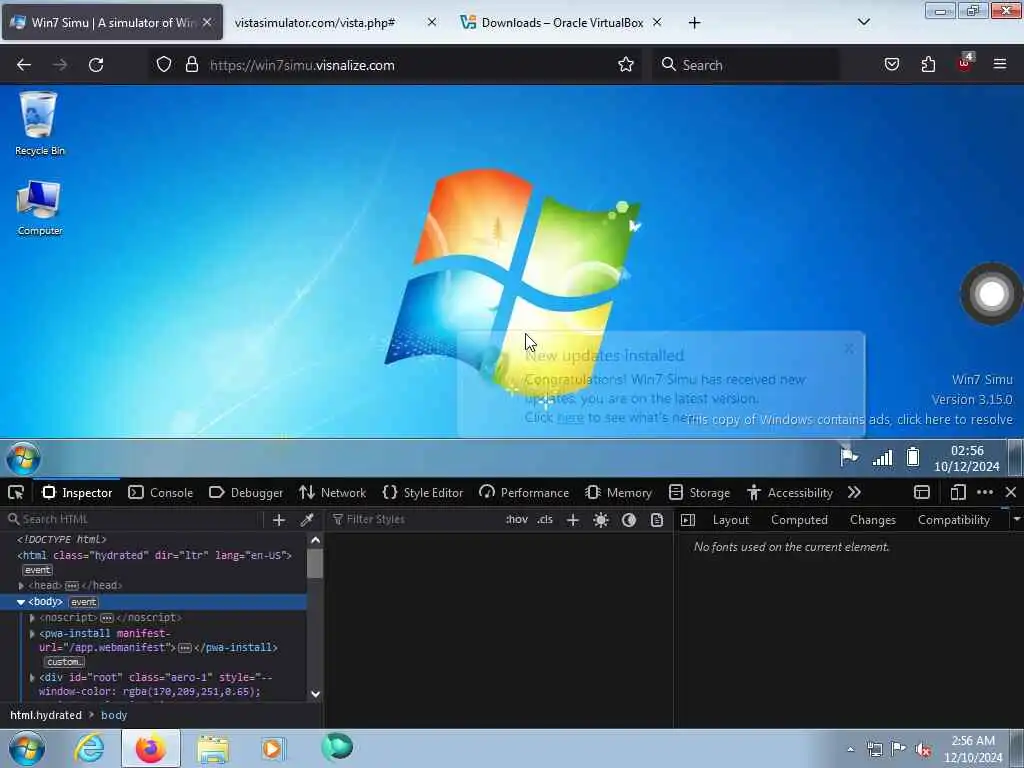List all tabs dropdown chevron
The height and width of the screenshot is (768, 1024).
[x=863, y=22]
